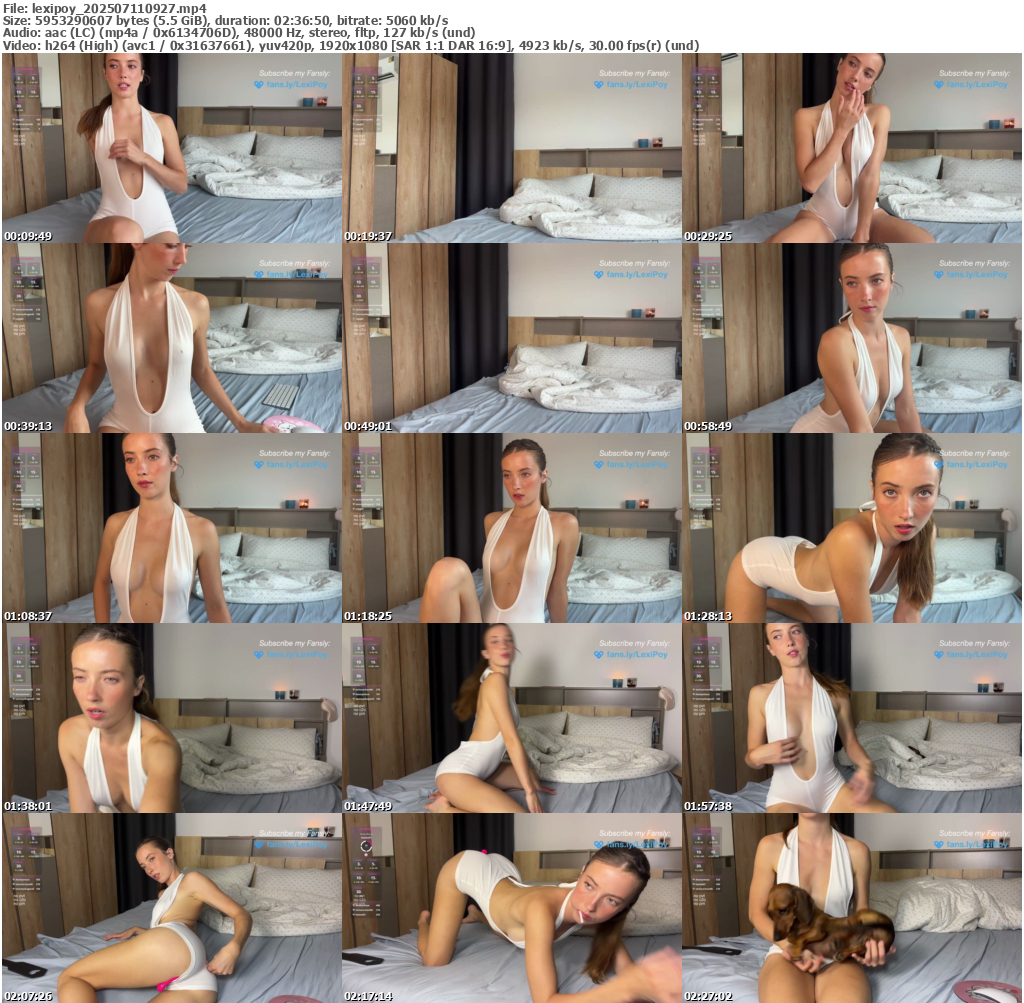Click the 01:38:01 timestamp label
Image resolution: width=1024 pixels, height=1003 pixels.
26,807
